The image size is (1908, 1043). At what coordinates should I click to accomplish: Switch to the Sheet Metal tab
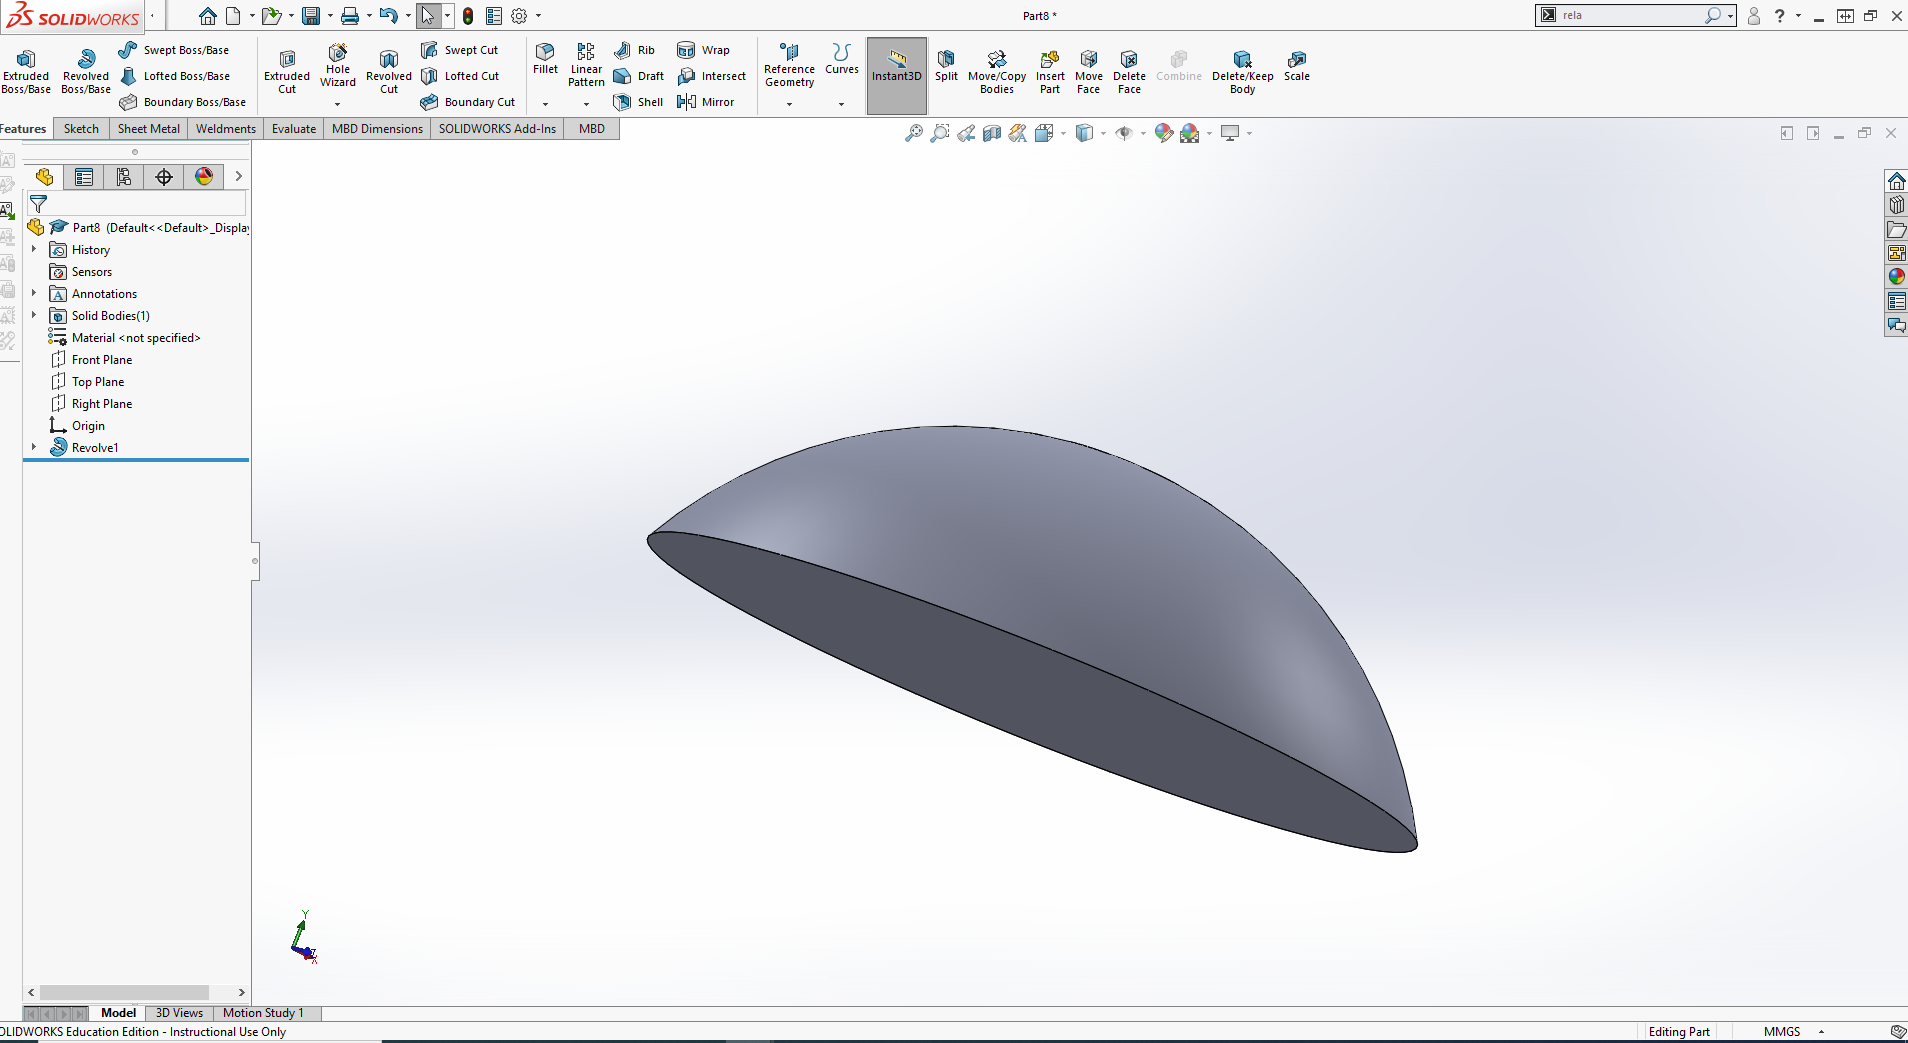coord(149,128)
